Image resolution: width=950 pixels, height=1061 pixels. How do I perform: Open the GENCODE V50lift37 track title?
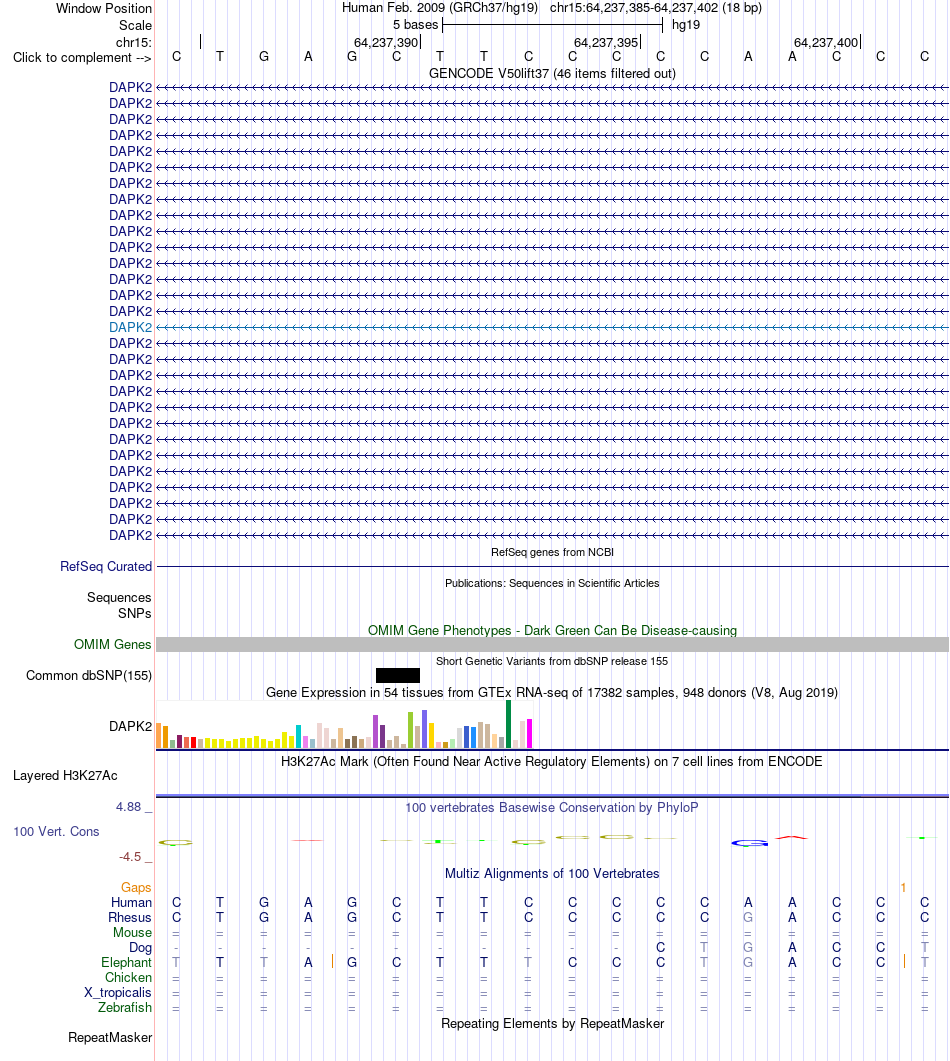[552, 73]
